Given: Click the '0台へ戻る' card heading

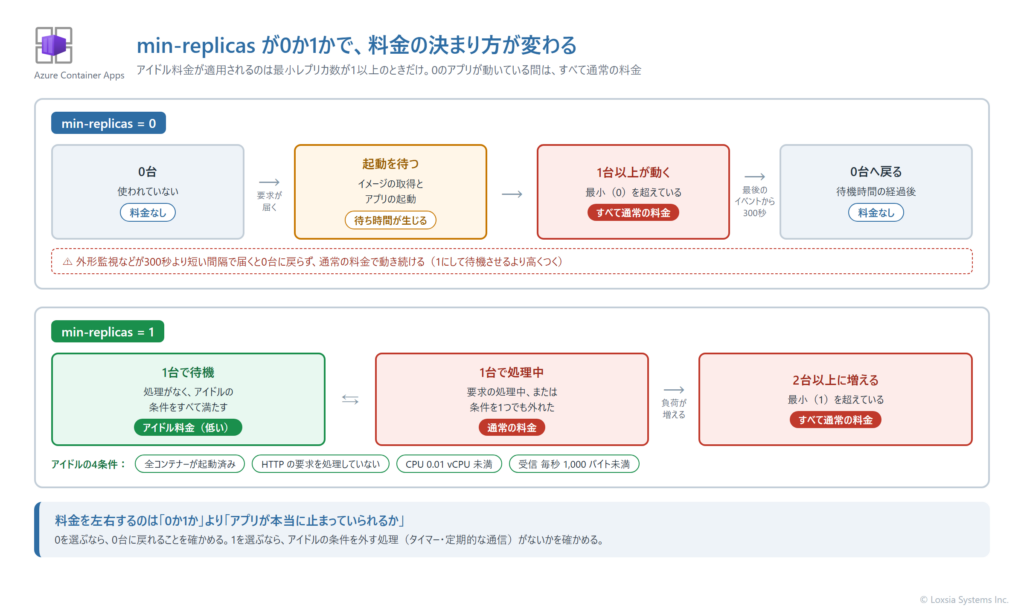Looking at the screenshot, I should click(x=876, y=172).
